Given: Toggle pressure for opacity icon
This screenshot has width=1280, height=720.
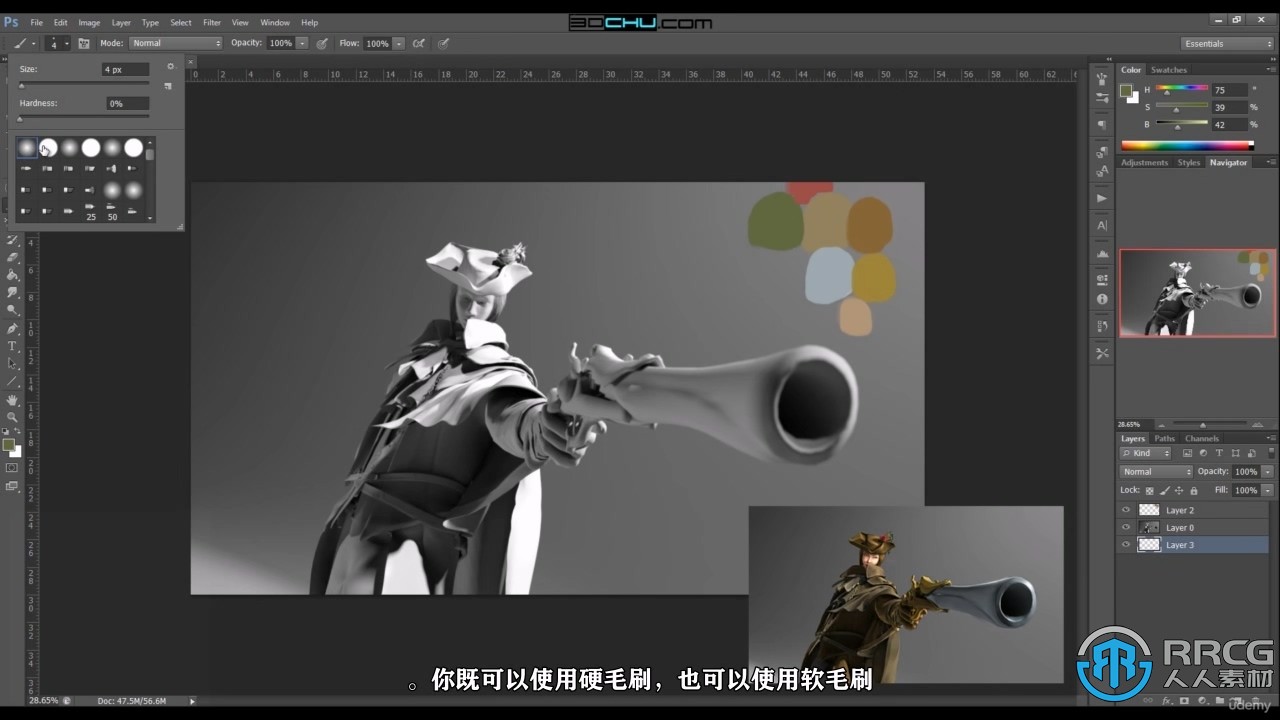Looking at the screenshot, I should [322, 44].
